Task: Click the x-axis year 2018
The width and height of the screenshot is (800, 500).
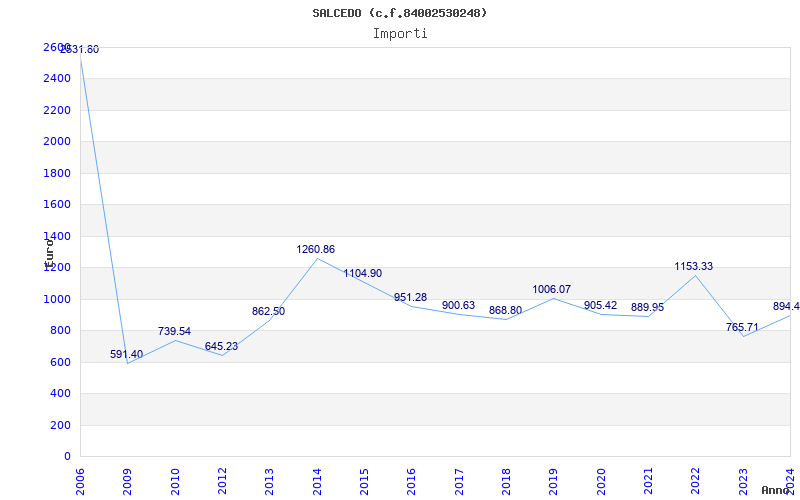Action: click(506, 481)
